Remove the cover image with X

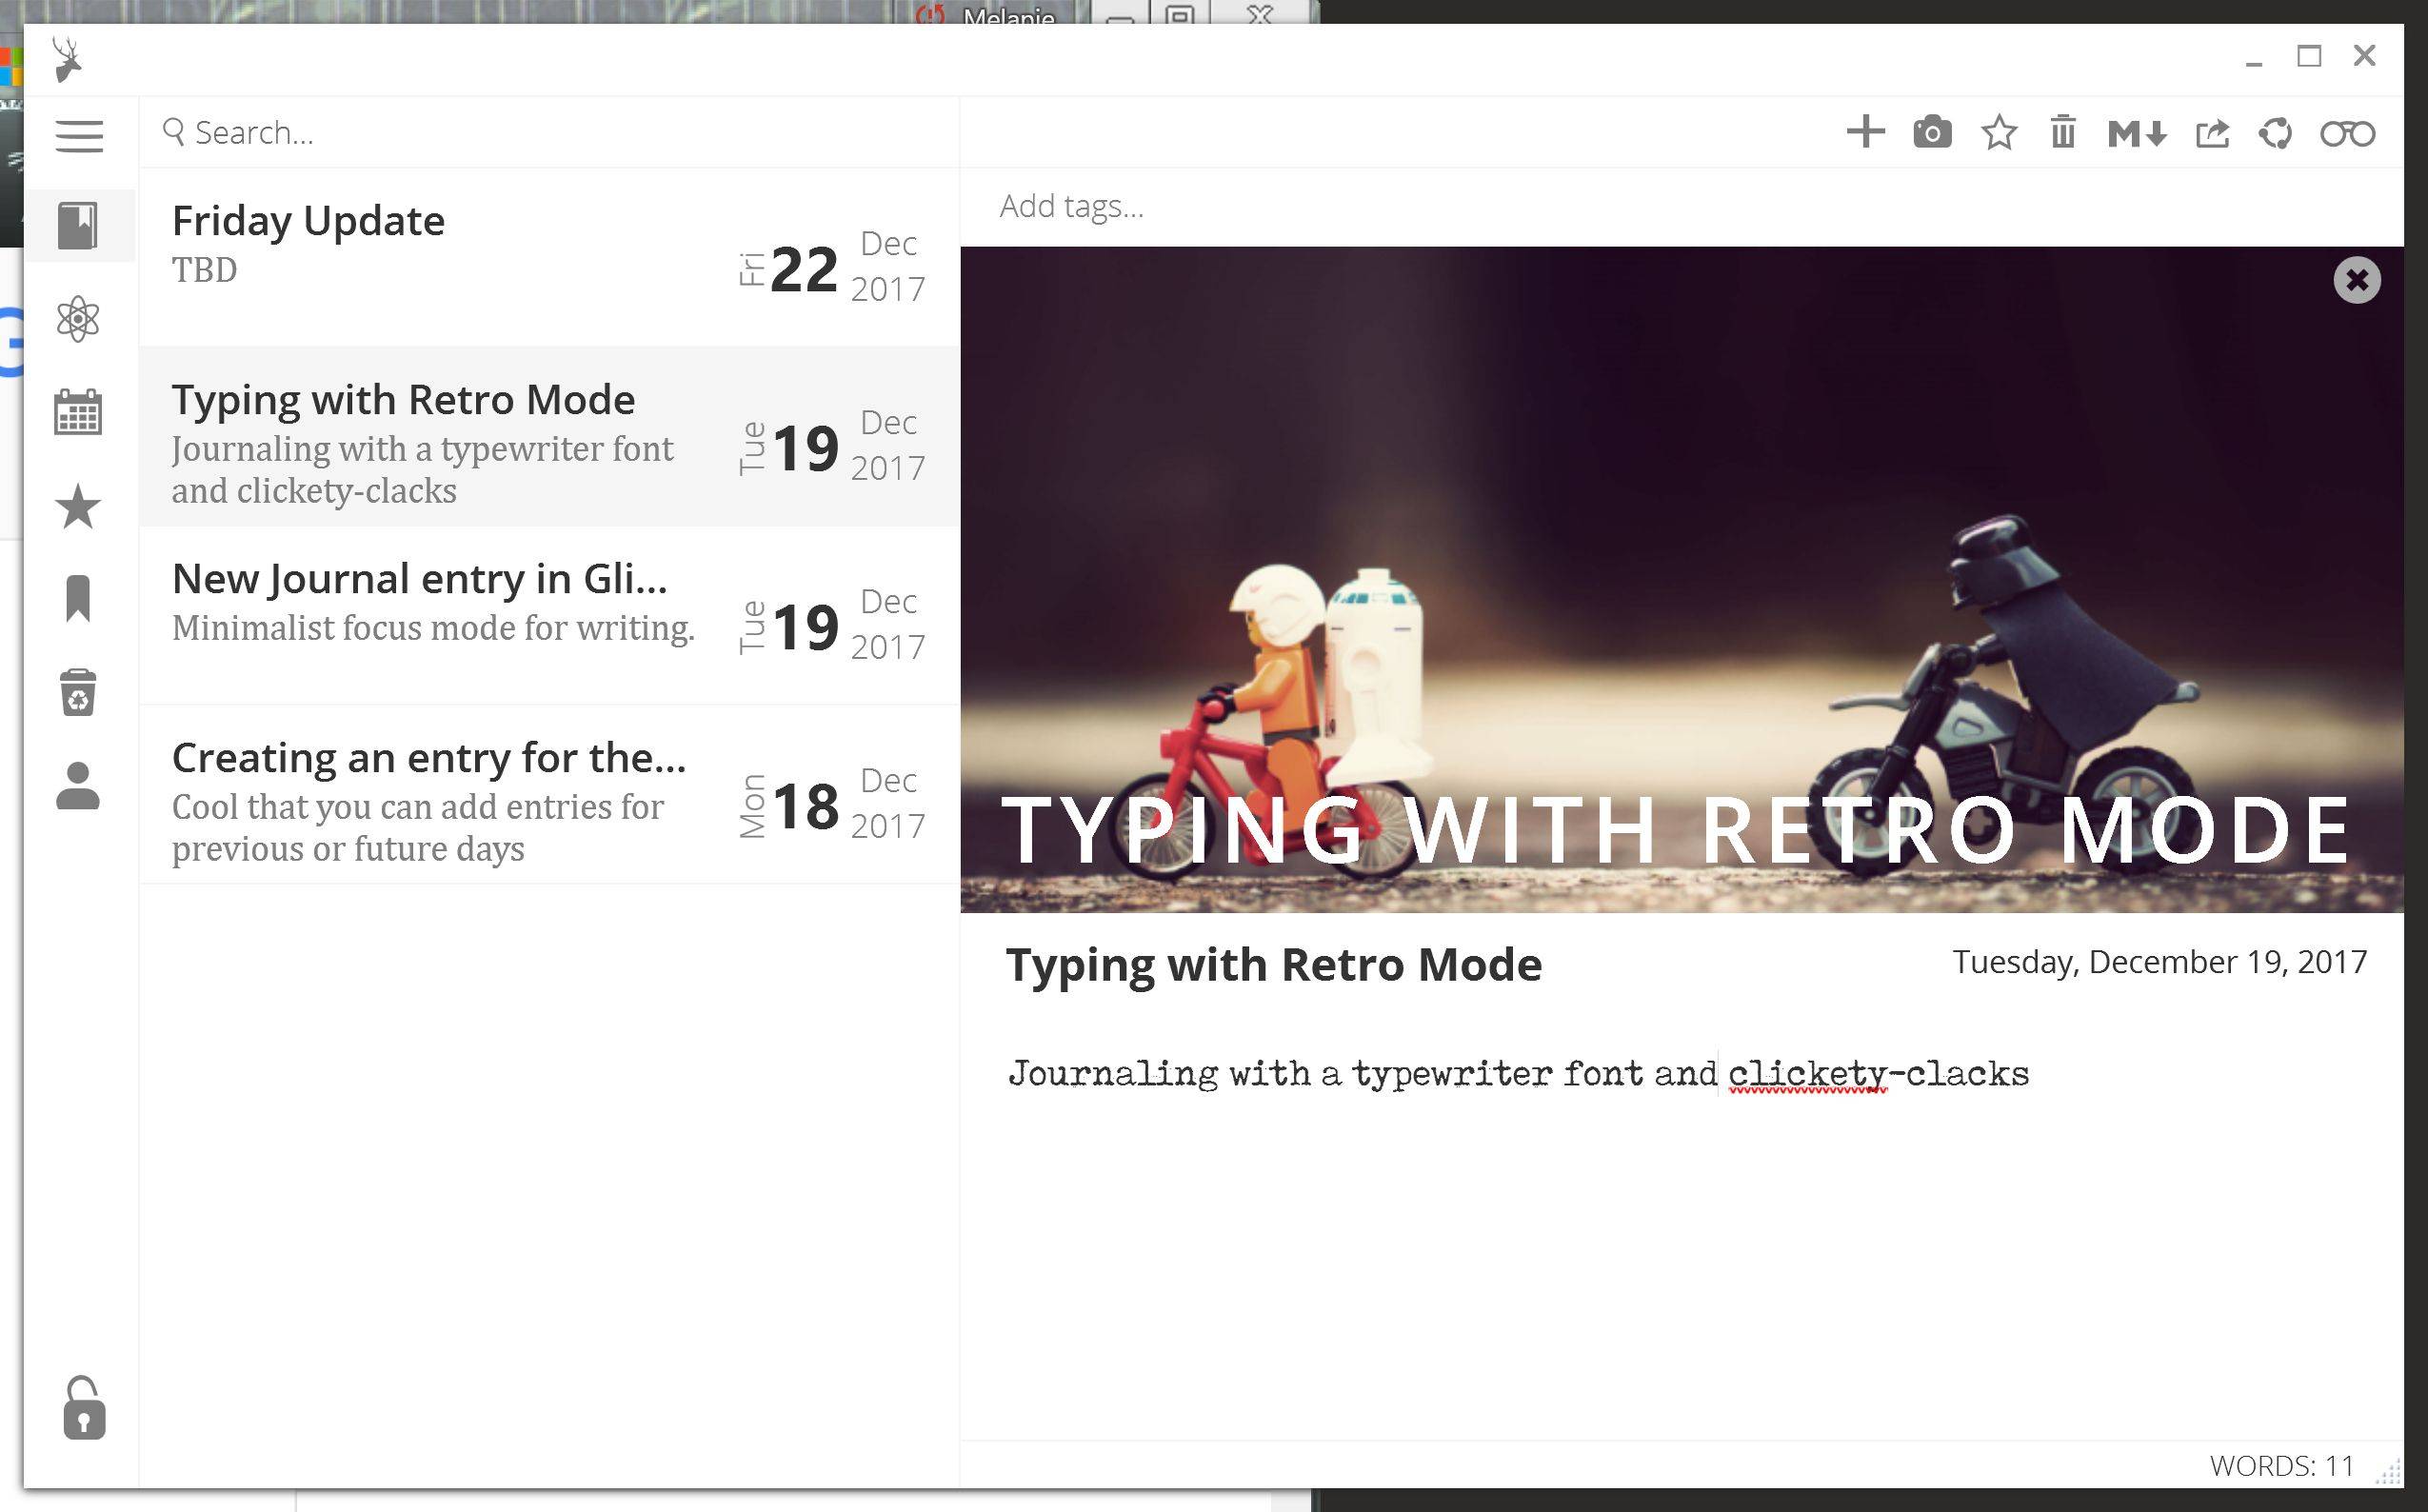coord(2357,280)
